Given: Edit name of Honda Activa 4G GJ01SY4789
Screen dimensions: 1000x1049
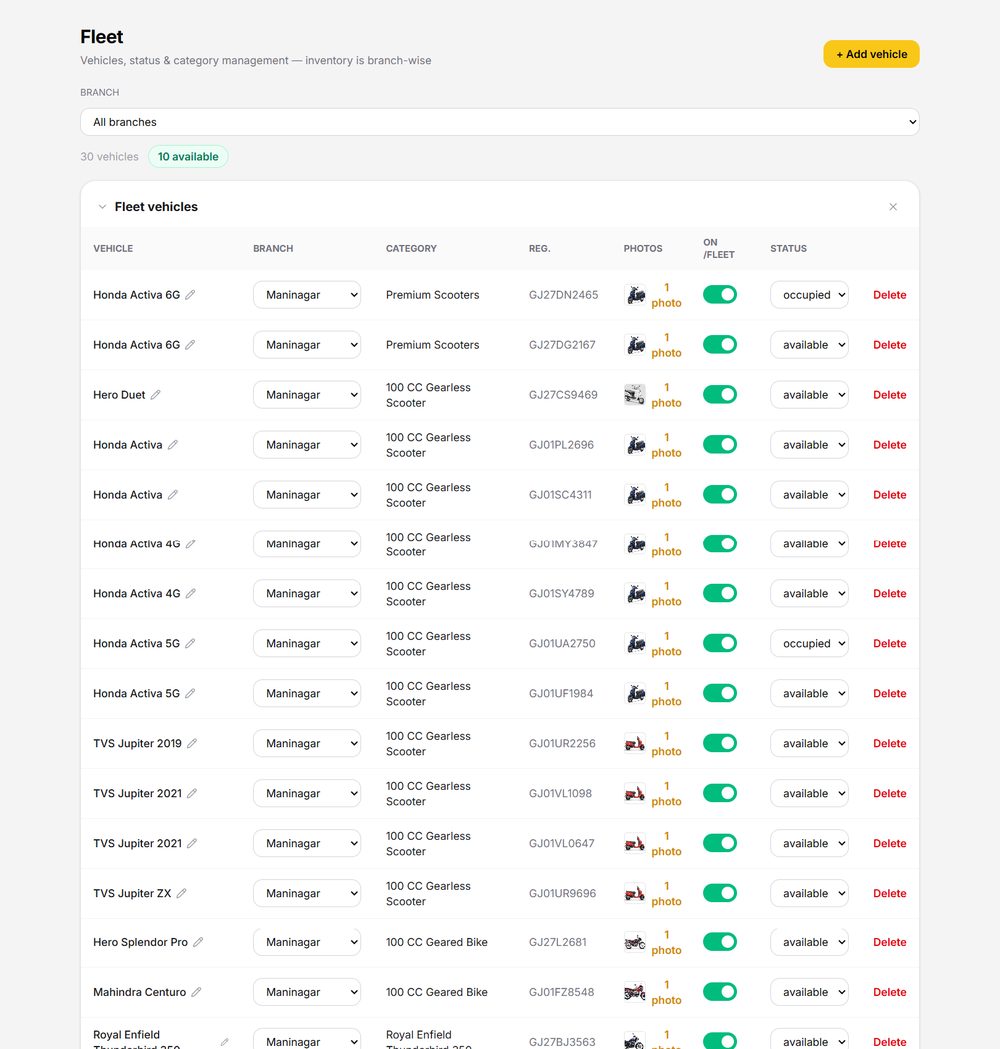Looking at the screenshot, I should 191,593.
